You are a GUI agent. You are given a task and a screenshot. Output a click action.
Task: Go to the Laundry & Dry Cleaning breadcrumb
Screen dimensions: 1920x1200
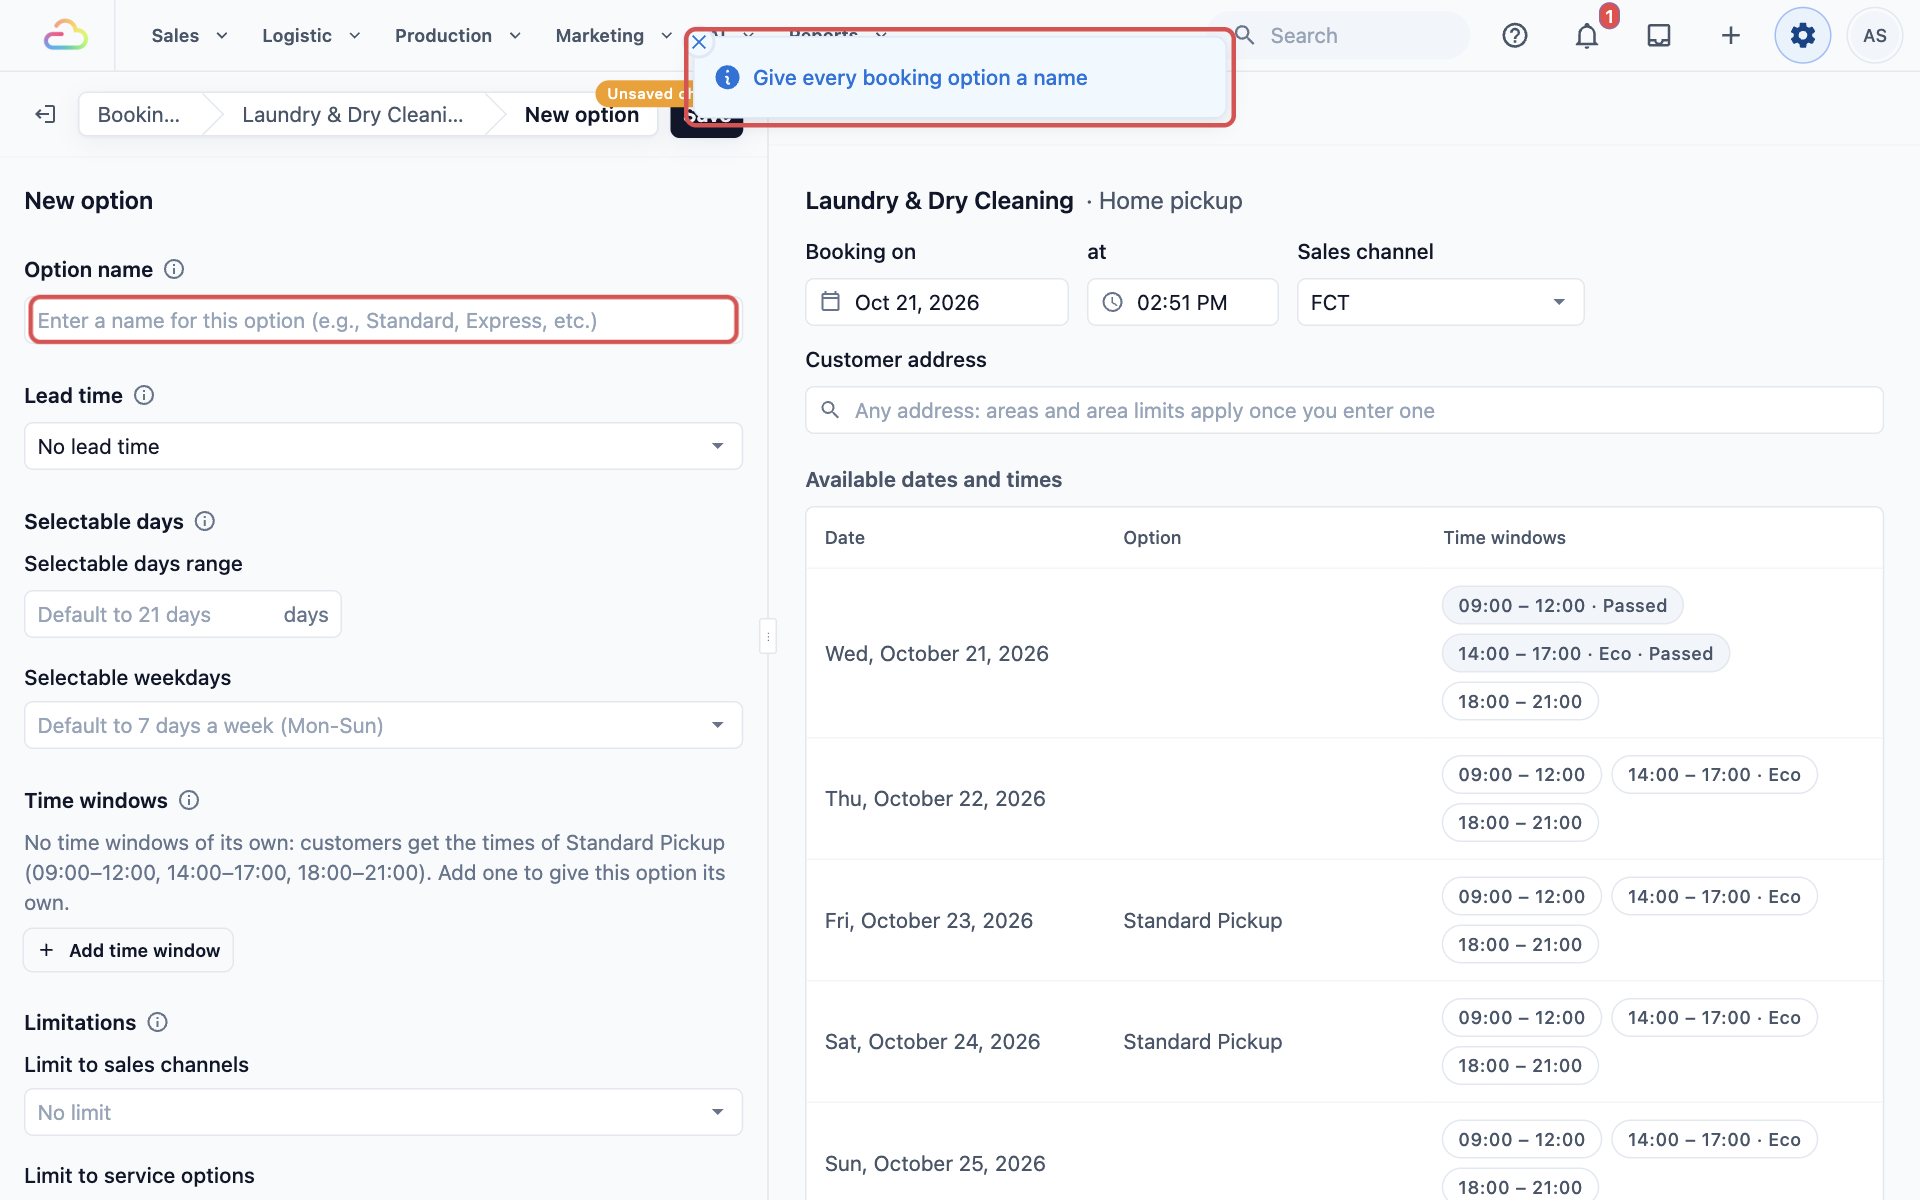(352, 114)
